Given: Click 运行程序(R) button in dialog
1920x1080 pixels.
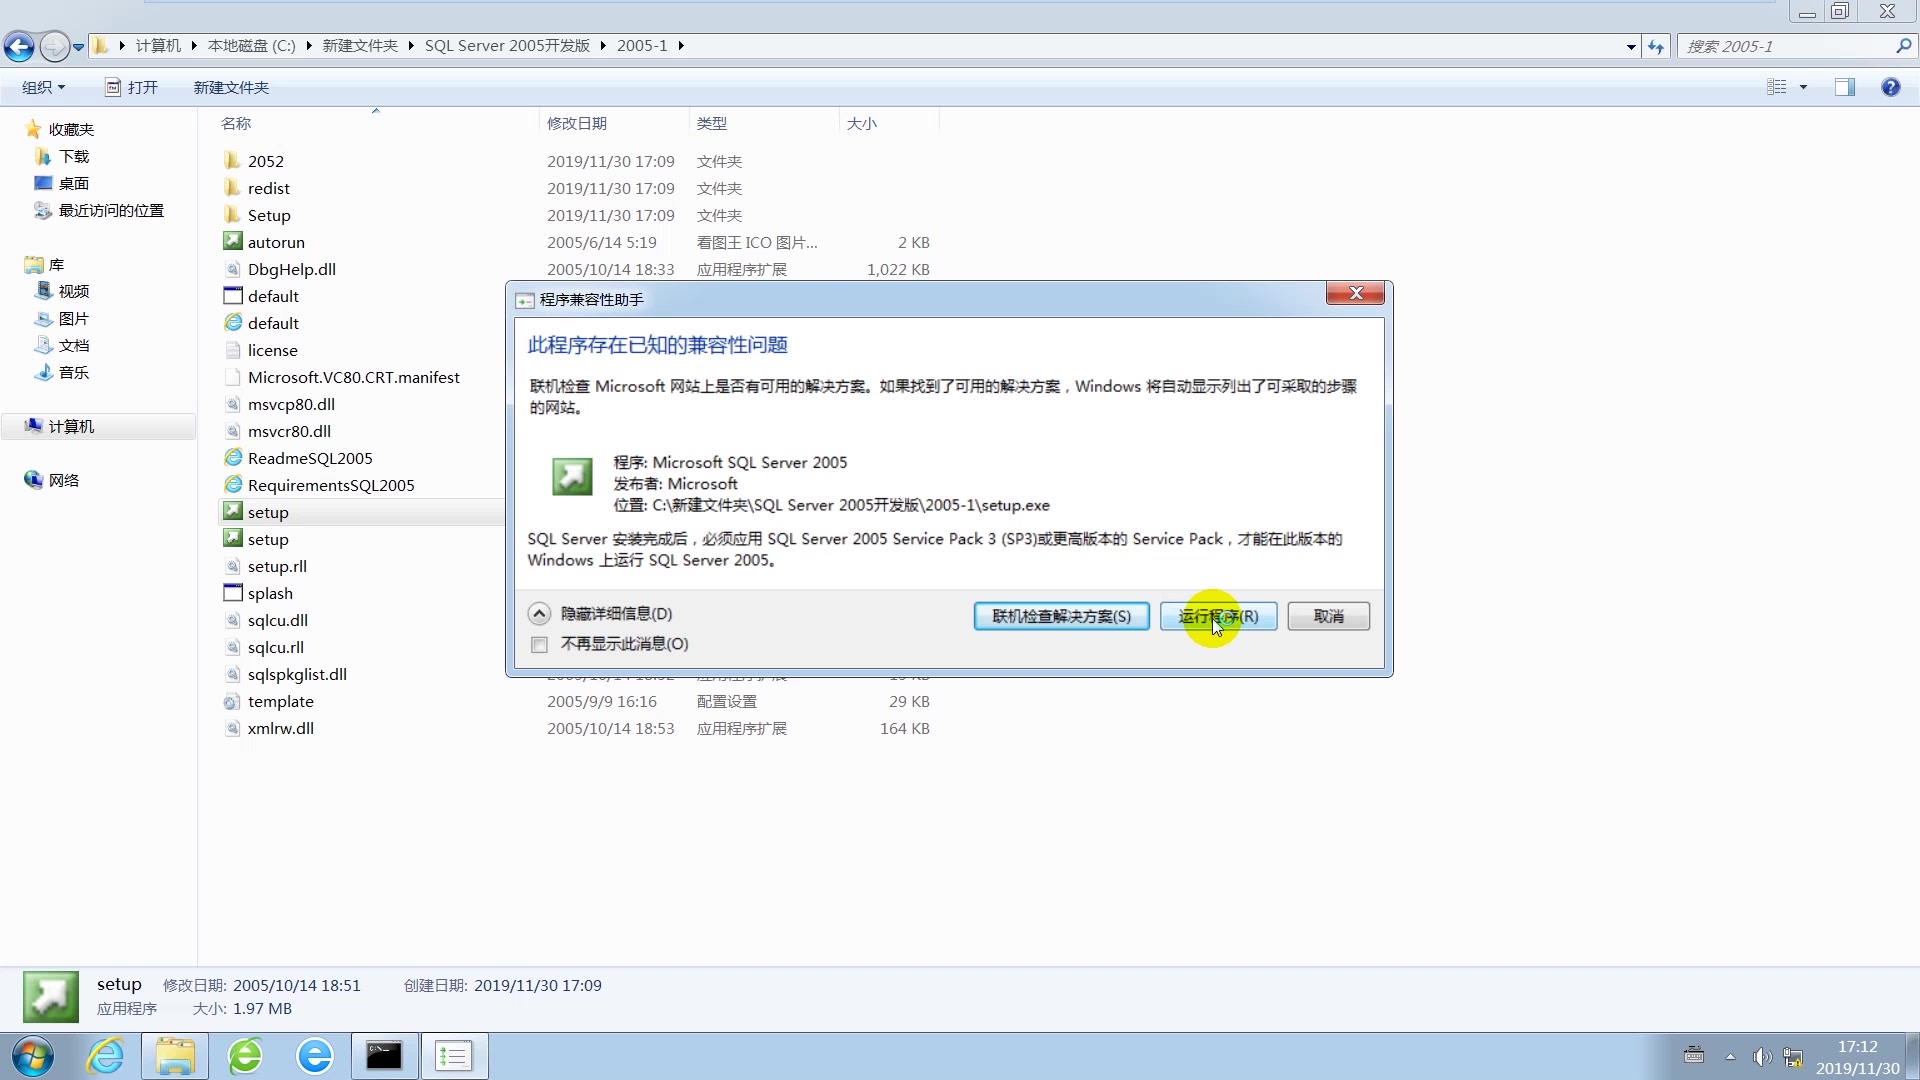Looking at the screenshot, I should [x=1218, y=616].
